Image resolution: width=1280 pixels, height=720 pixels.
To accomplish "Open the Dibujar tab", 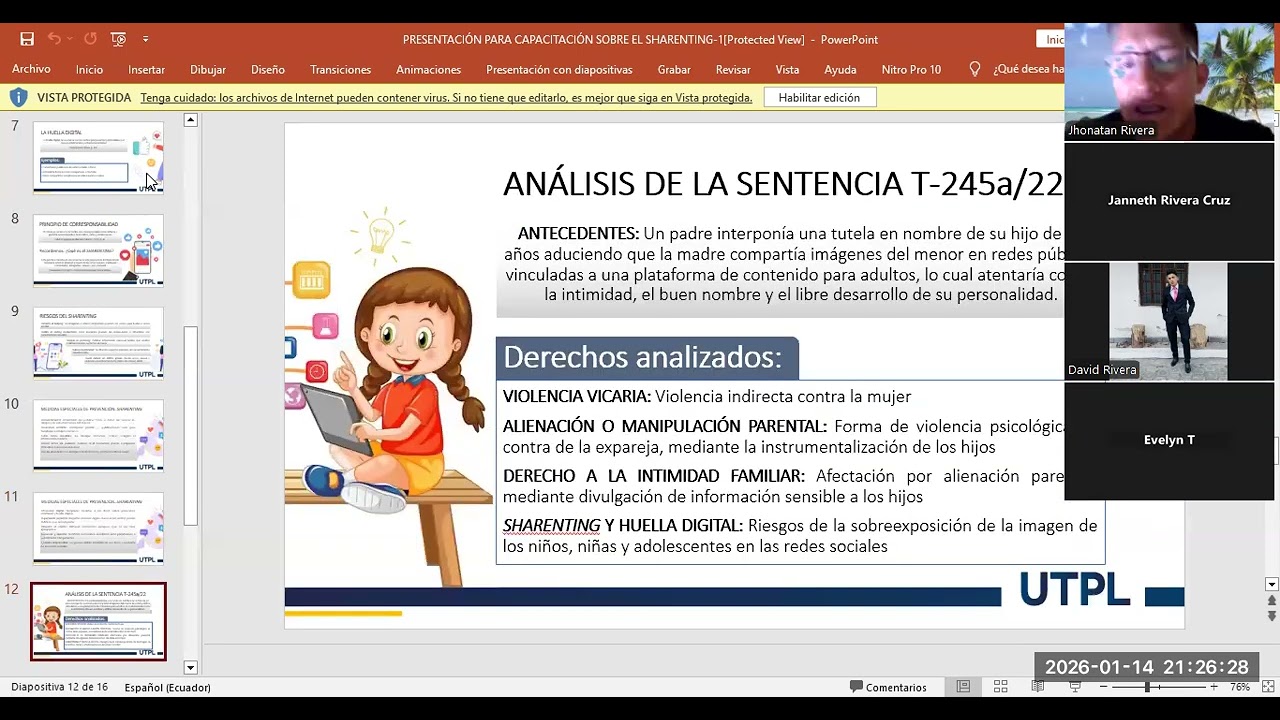I will click(207, 69).
